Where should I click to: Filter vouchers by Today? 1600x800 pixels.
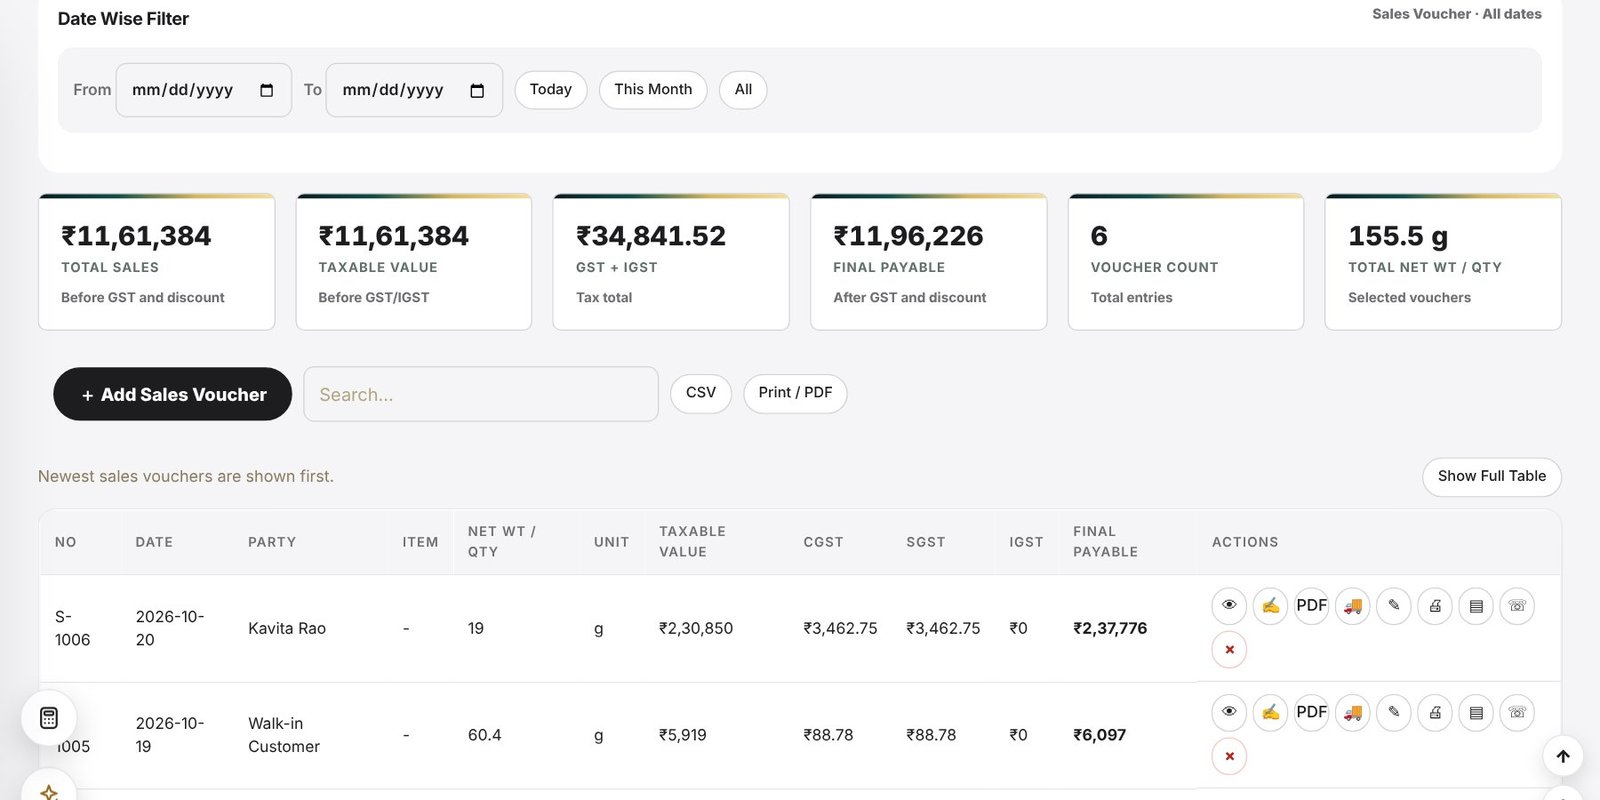click(551, 90)
